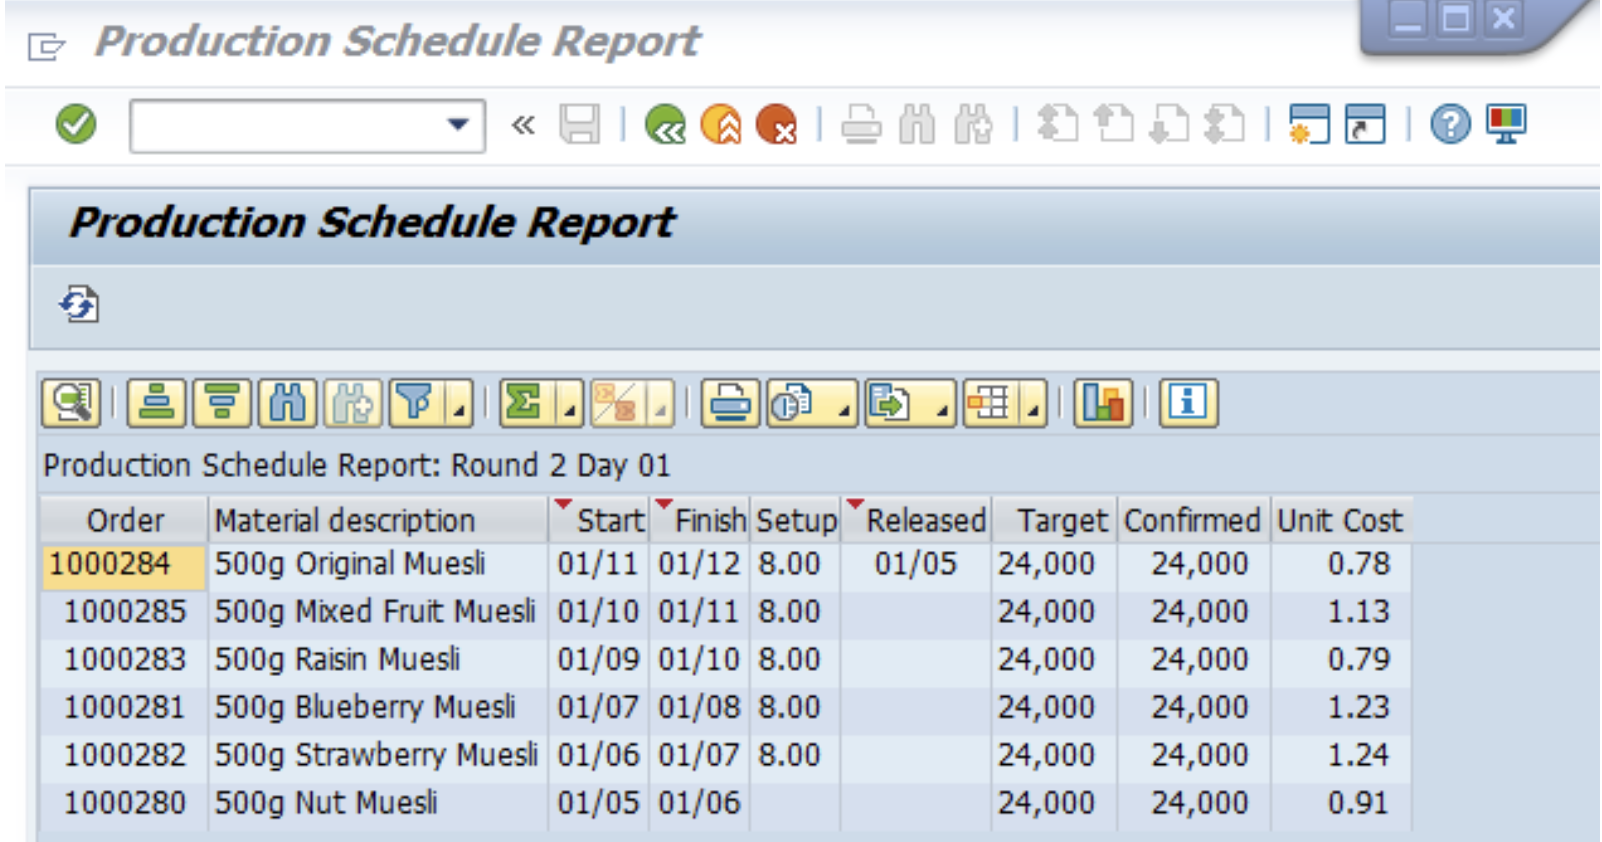Image resolution: width=1602 pixels, height=842 pixels.
Task: Open the Views button's dropdown arrow
Action: pos(844,410)
